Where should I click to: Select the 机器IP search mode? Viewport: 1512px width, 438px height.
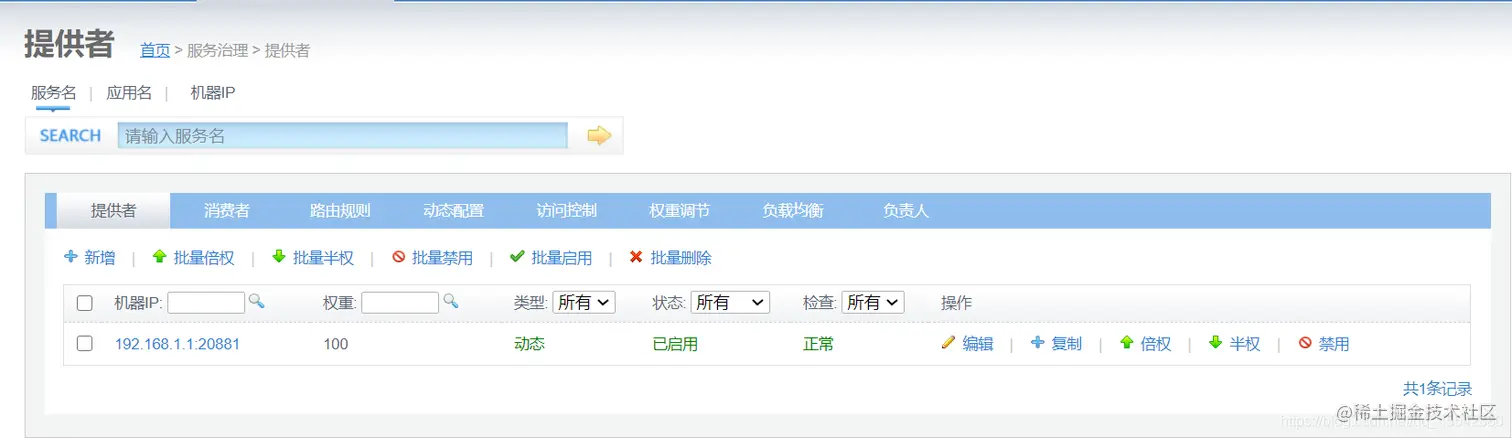click(213, 92)
